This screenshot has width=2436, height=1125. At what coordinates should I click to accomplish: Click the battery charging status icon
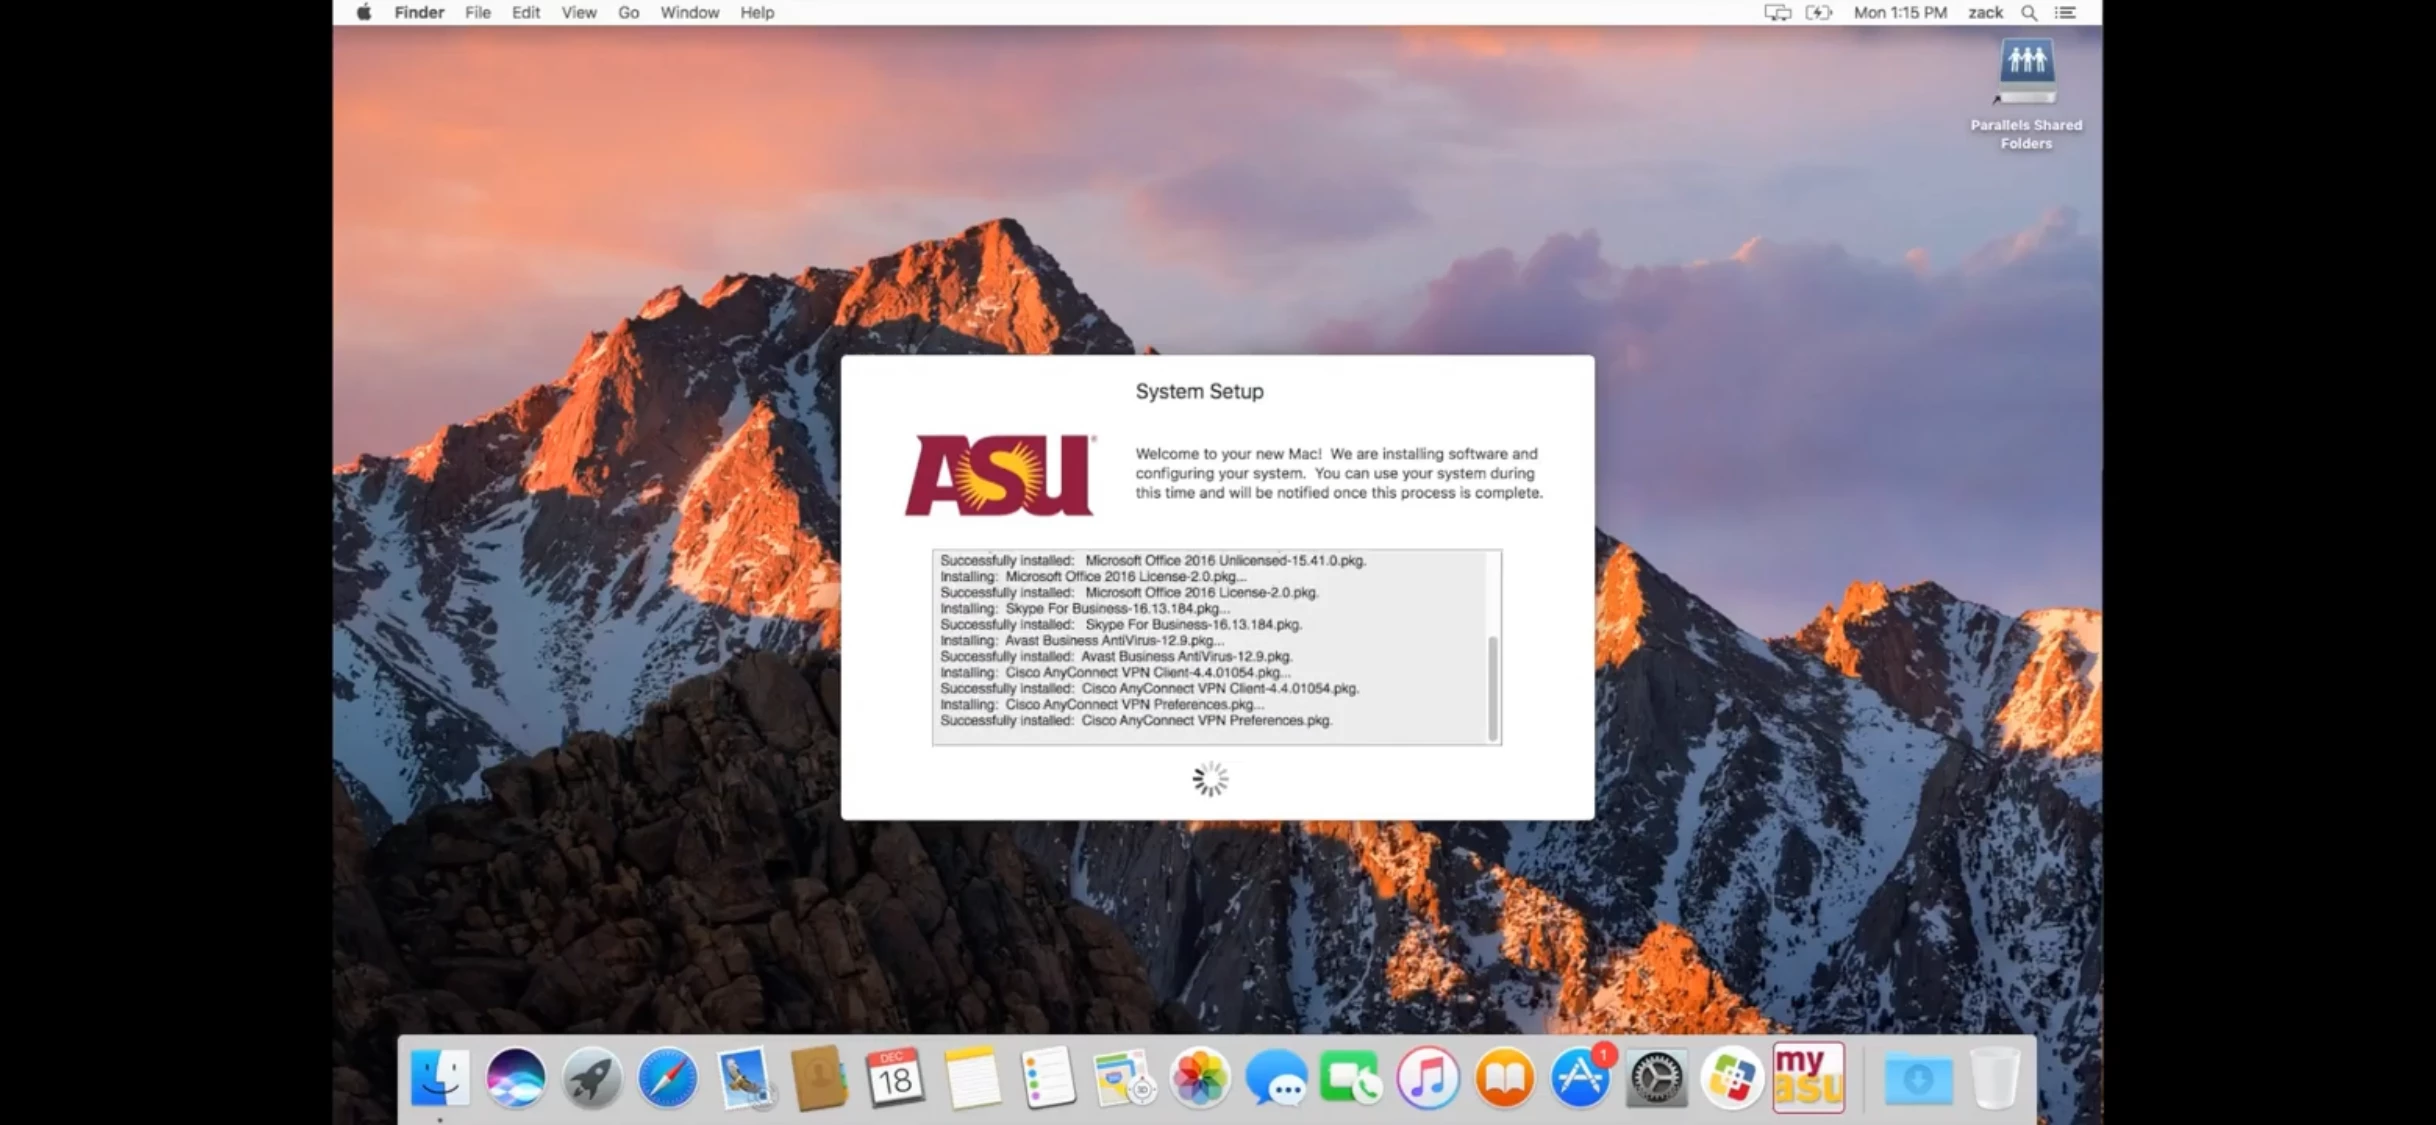1818,13
